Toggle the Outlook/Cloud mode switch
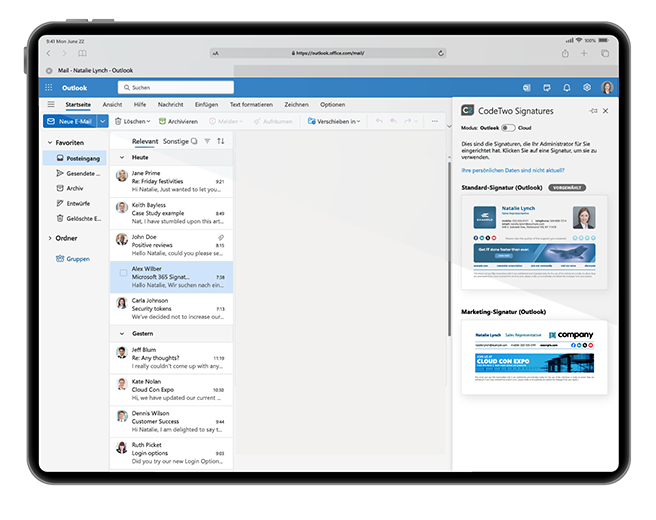The width and height of the screenshot is (656, 520). (x=508, y=128)
